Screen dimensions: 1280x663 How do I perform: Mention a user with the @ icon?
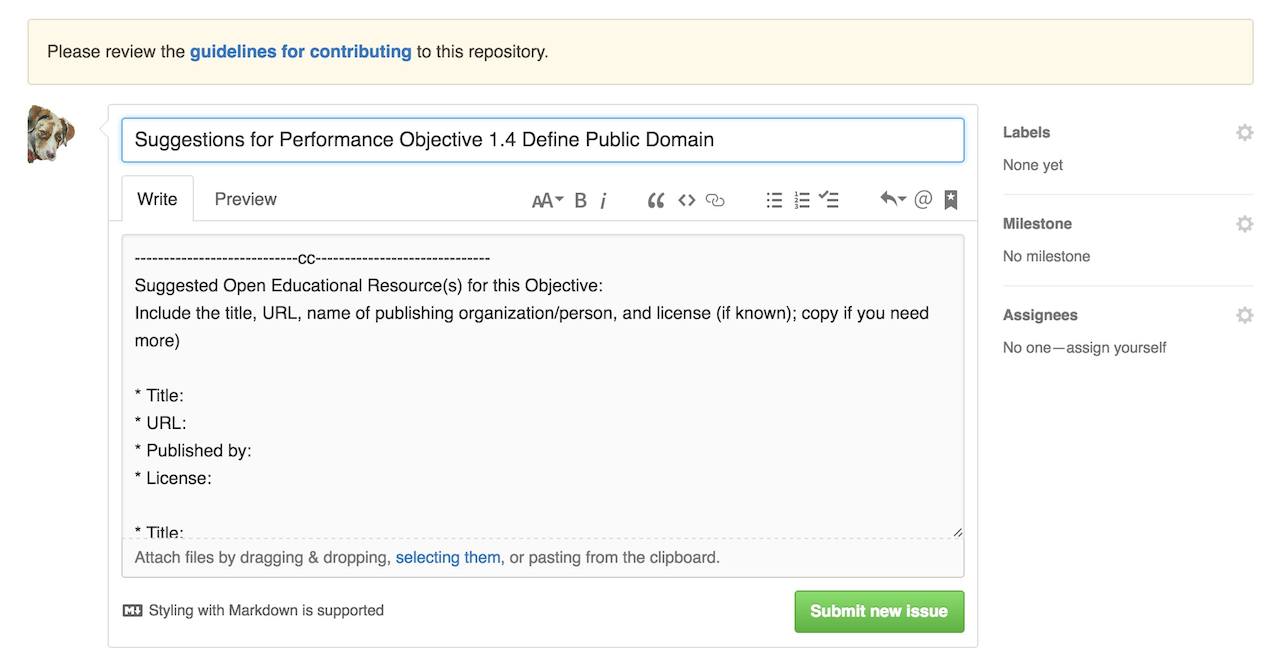click(x=923, y=199)
